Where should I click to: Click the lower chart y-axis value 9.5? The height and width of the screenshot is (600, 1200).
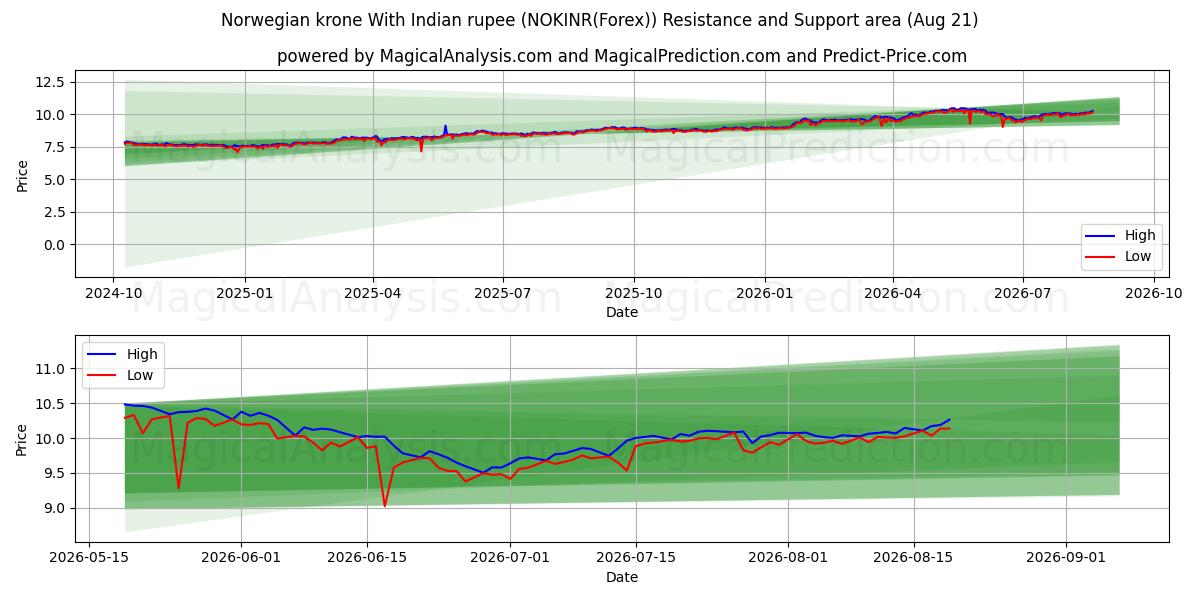[53, 474]
